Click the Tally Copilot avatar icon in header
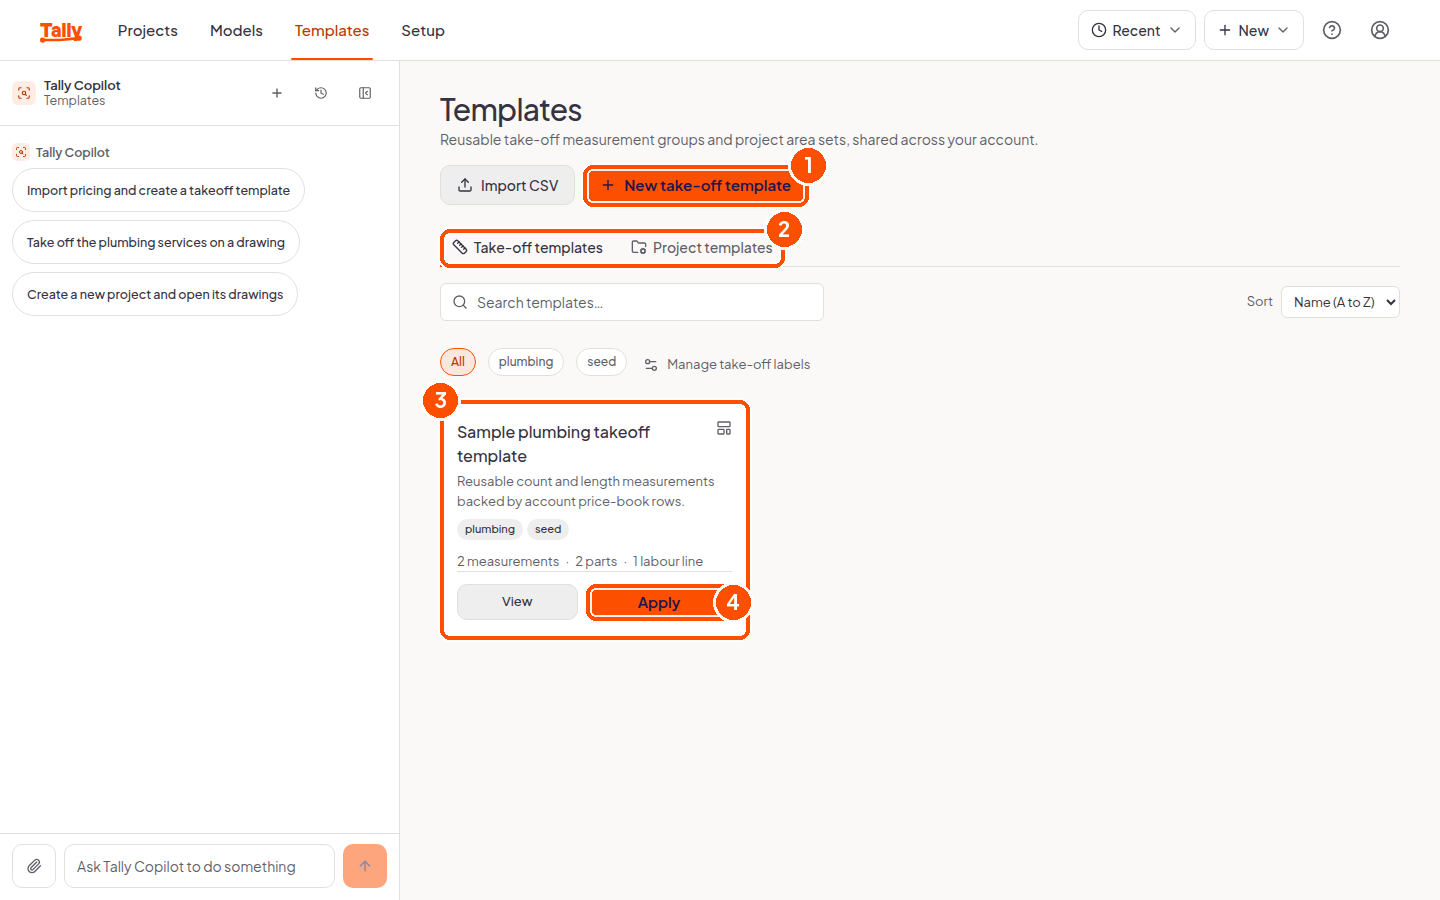 pos(24,93)
